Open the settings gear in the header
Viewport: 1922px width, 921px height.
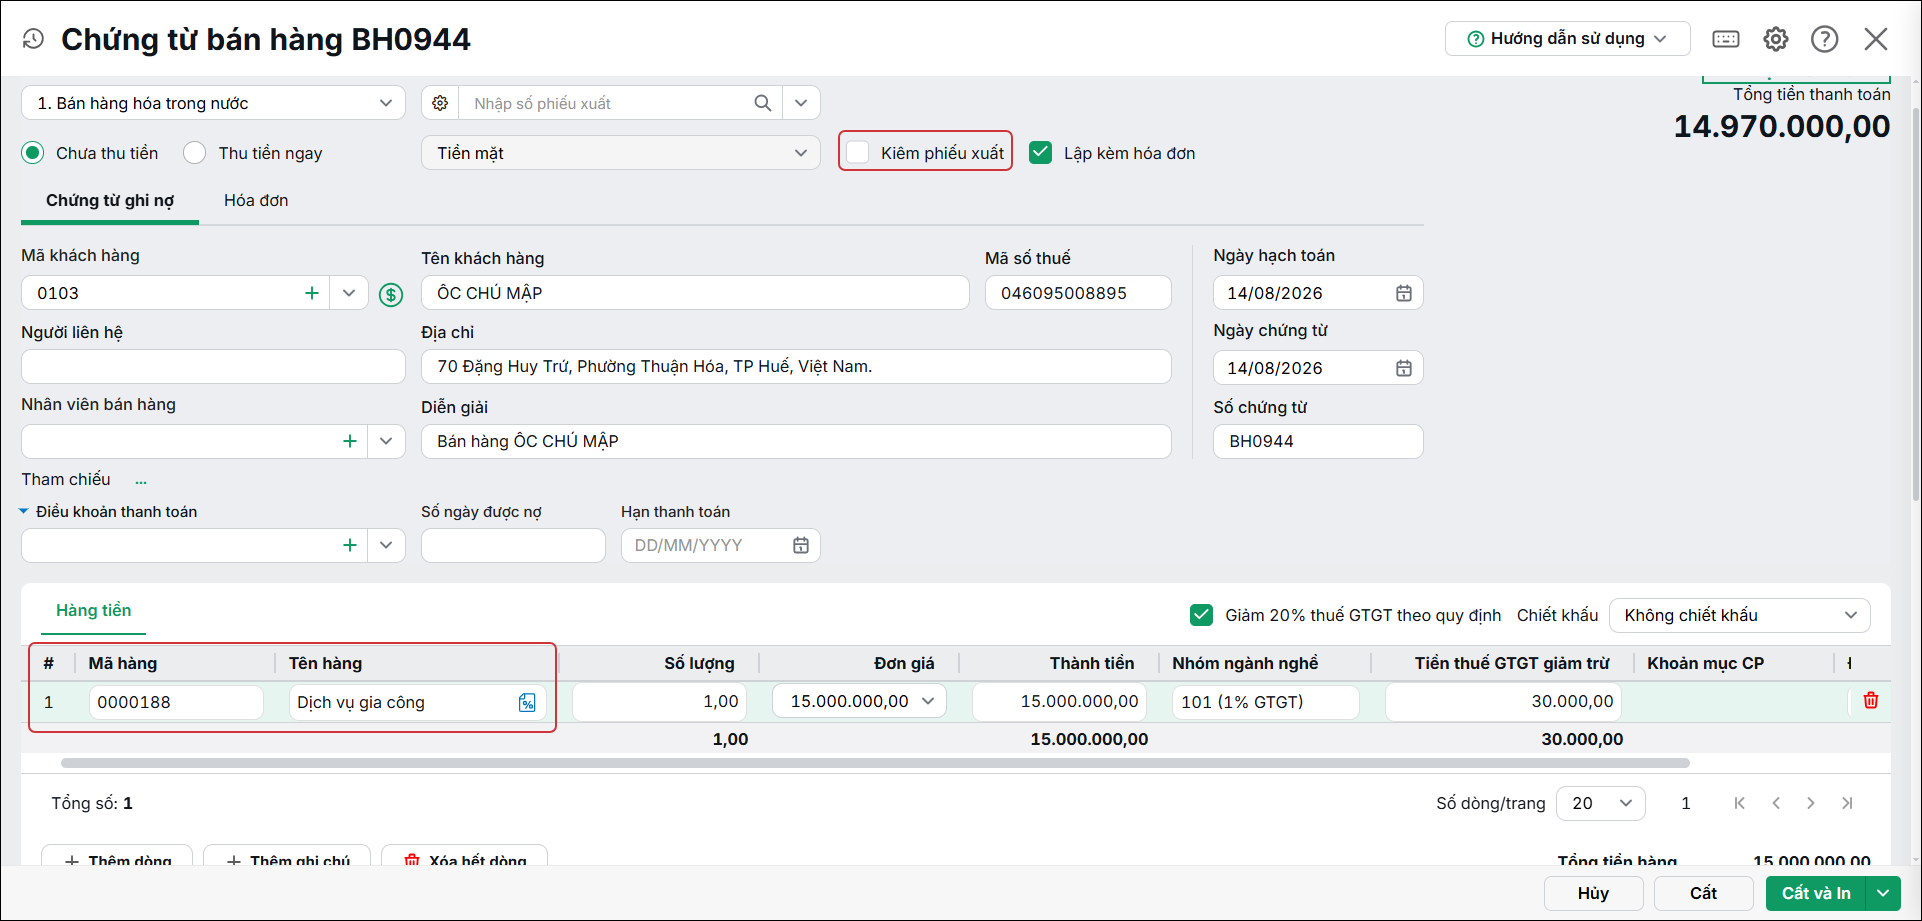[1776, 39]
